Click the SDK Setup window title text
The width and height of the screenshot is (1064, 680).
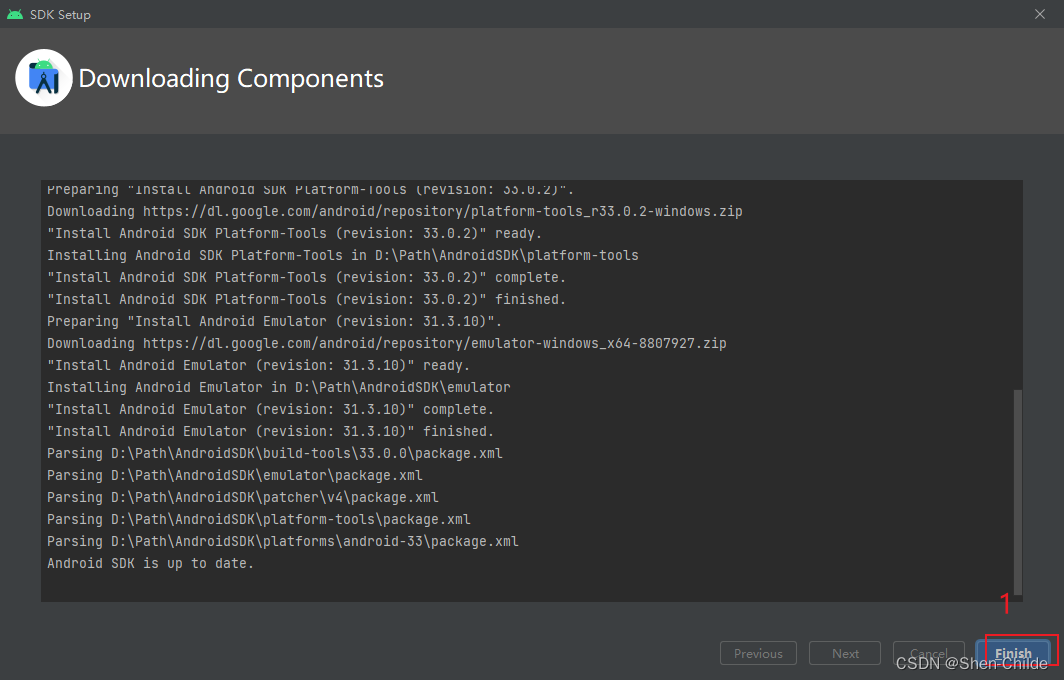coord(60,15)
